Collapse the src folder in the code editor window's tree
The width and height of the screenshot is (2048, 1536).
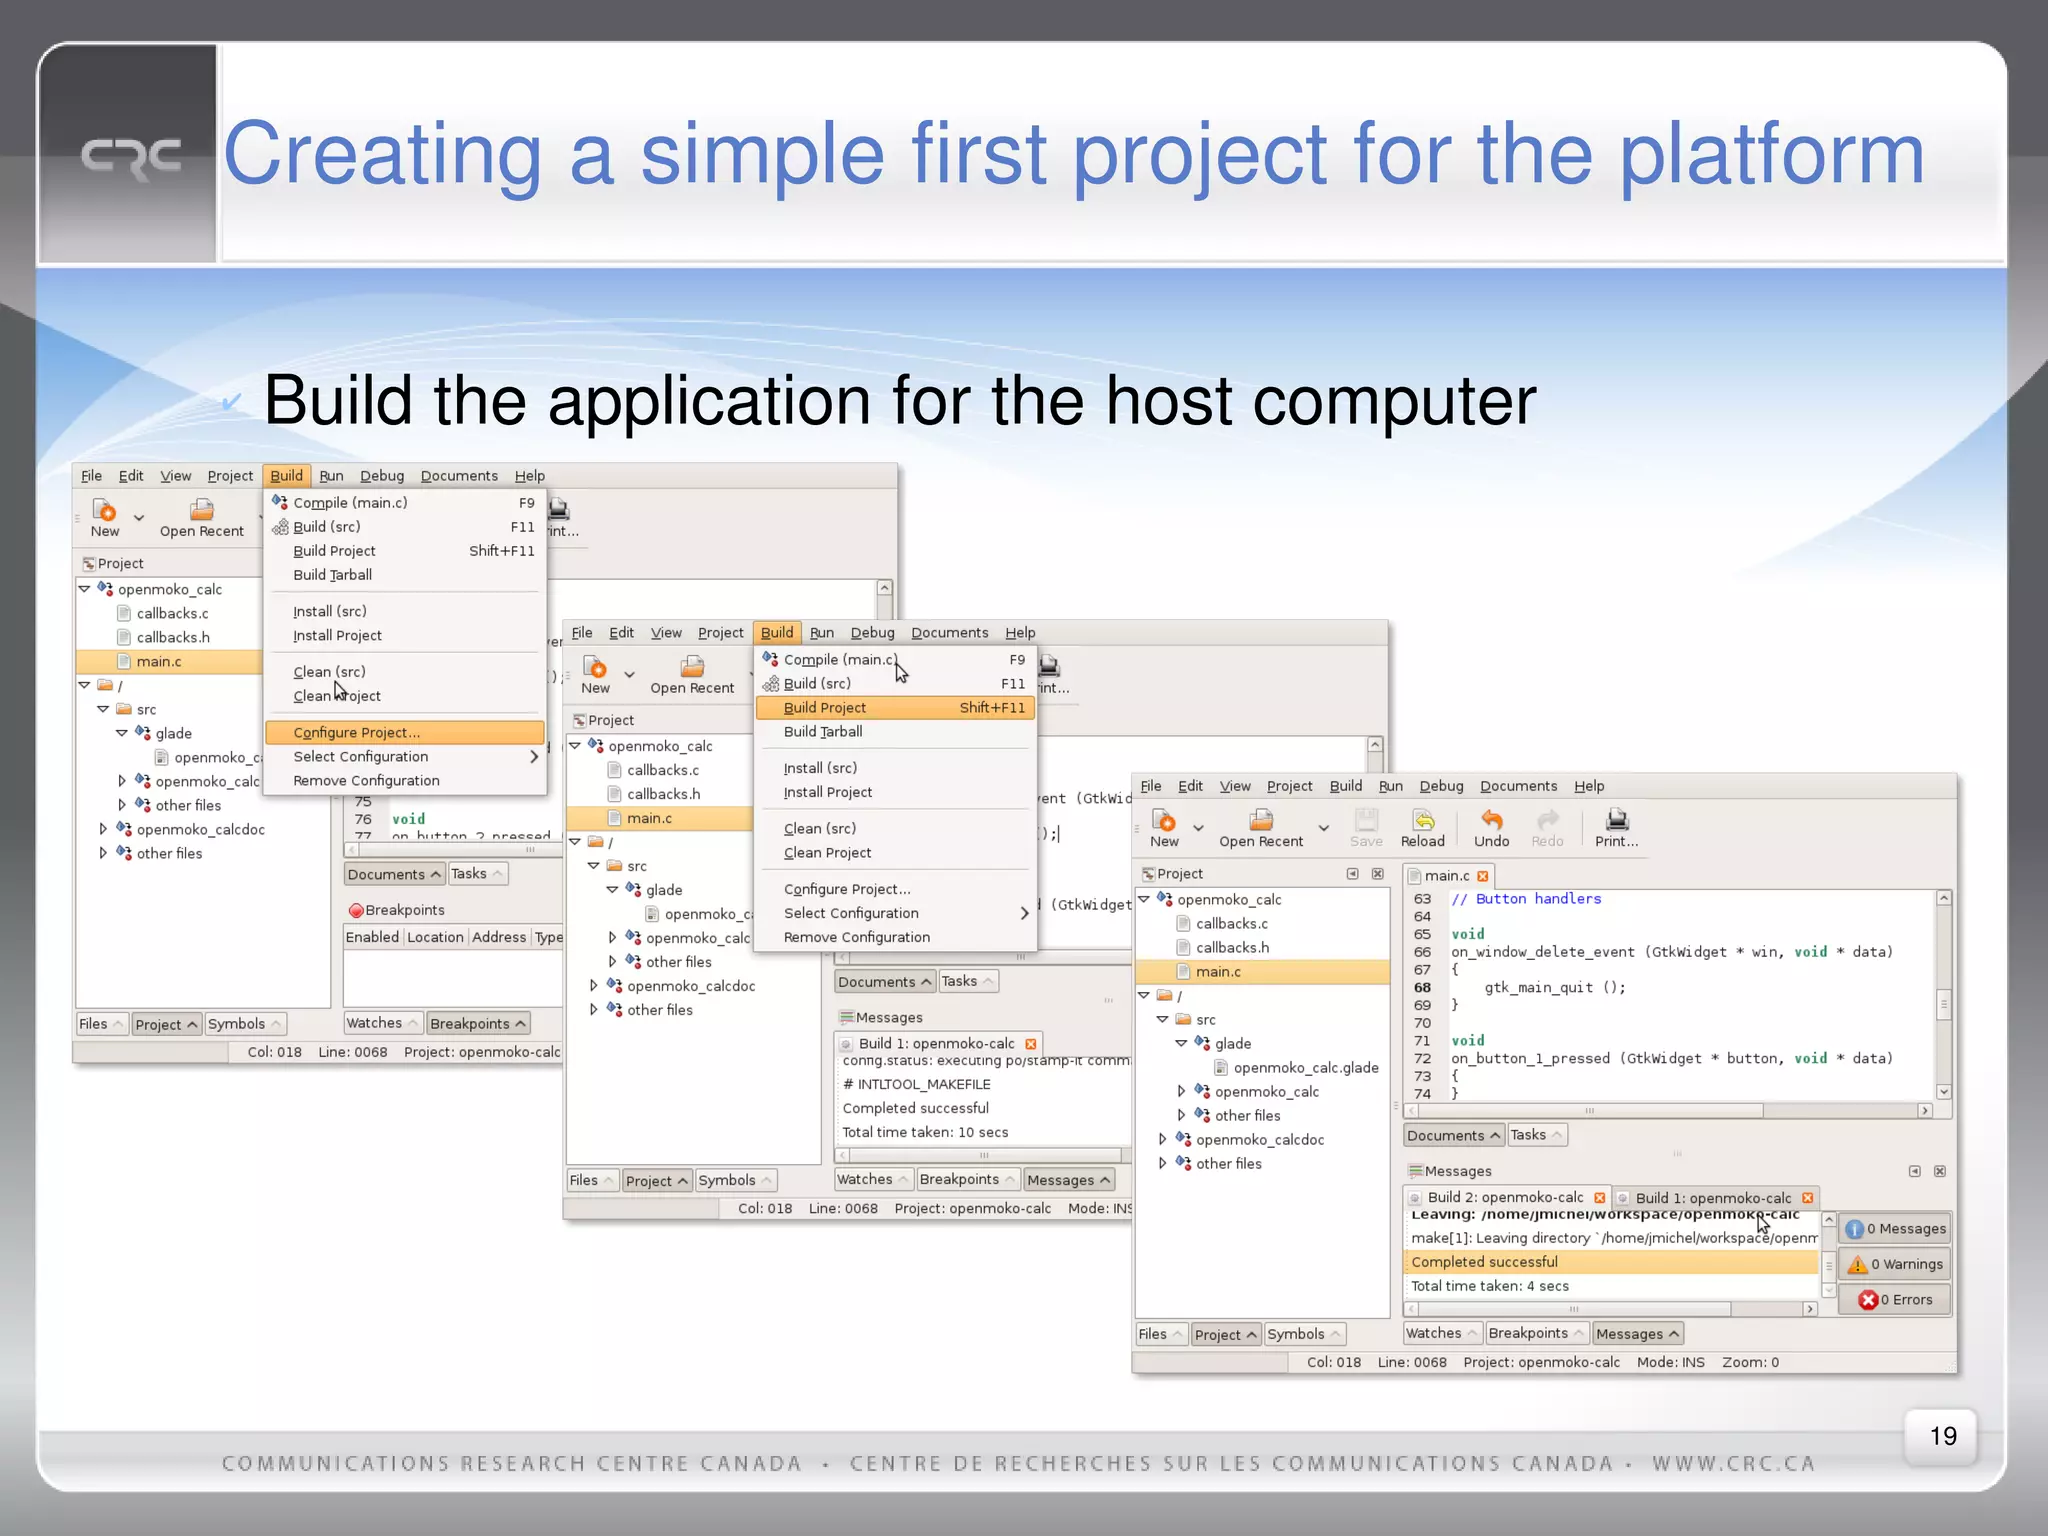(x=1162, y=1019)
